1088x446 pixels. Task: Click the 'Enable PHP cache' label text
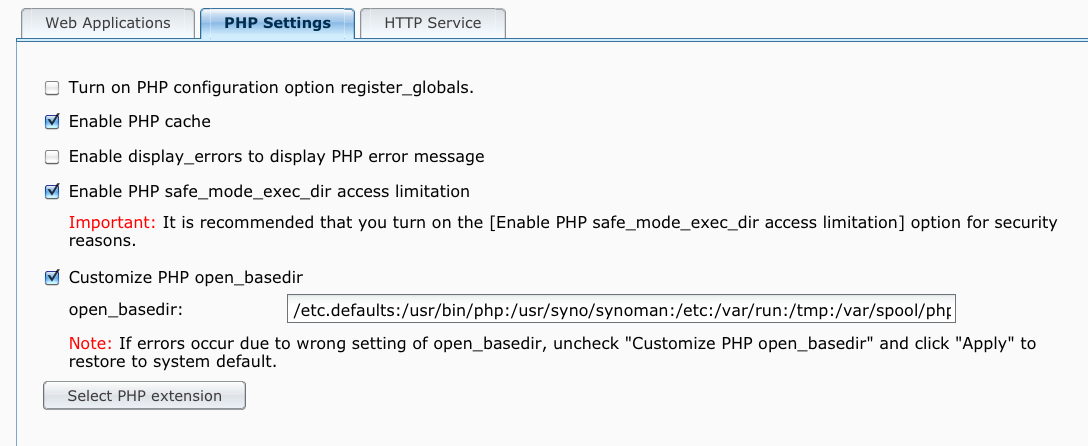139,122
